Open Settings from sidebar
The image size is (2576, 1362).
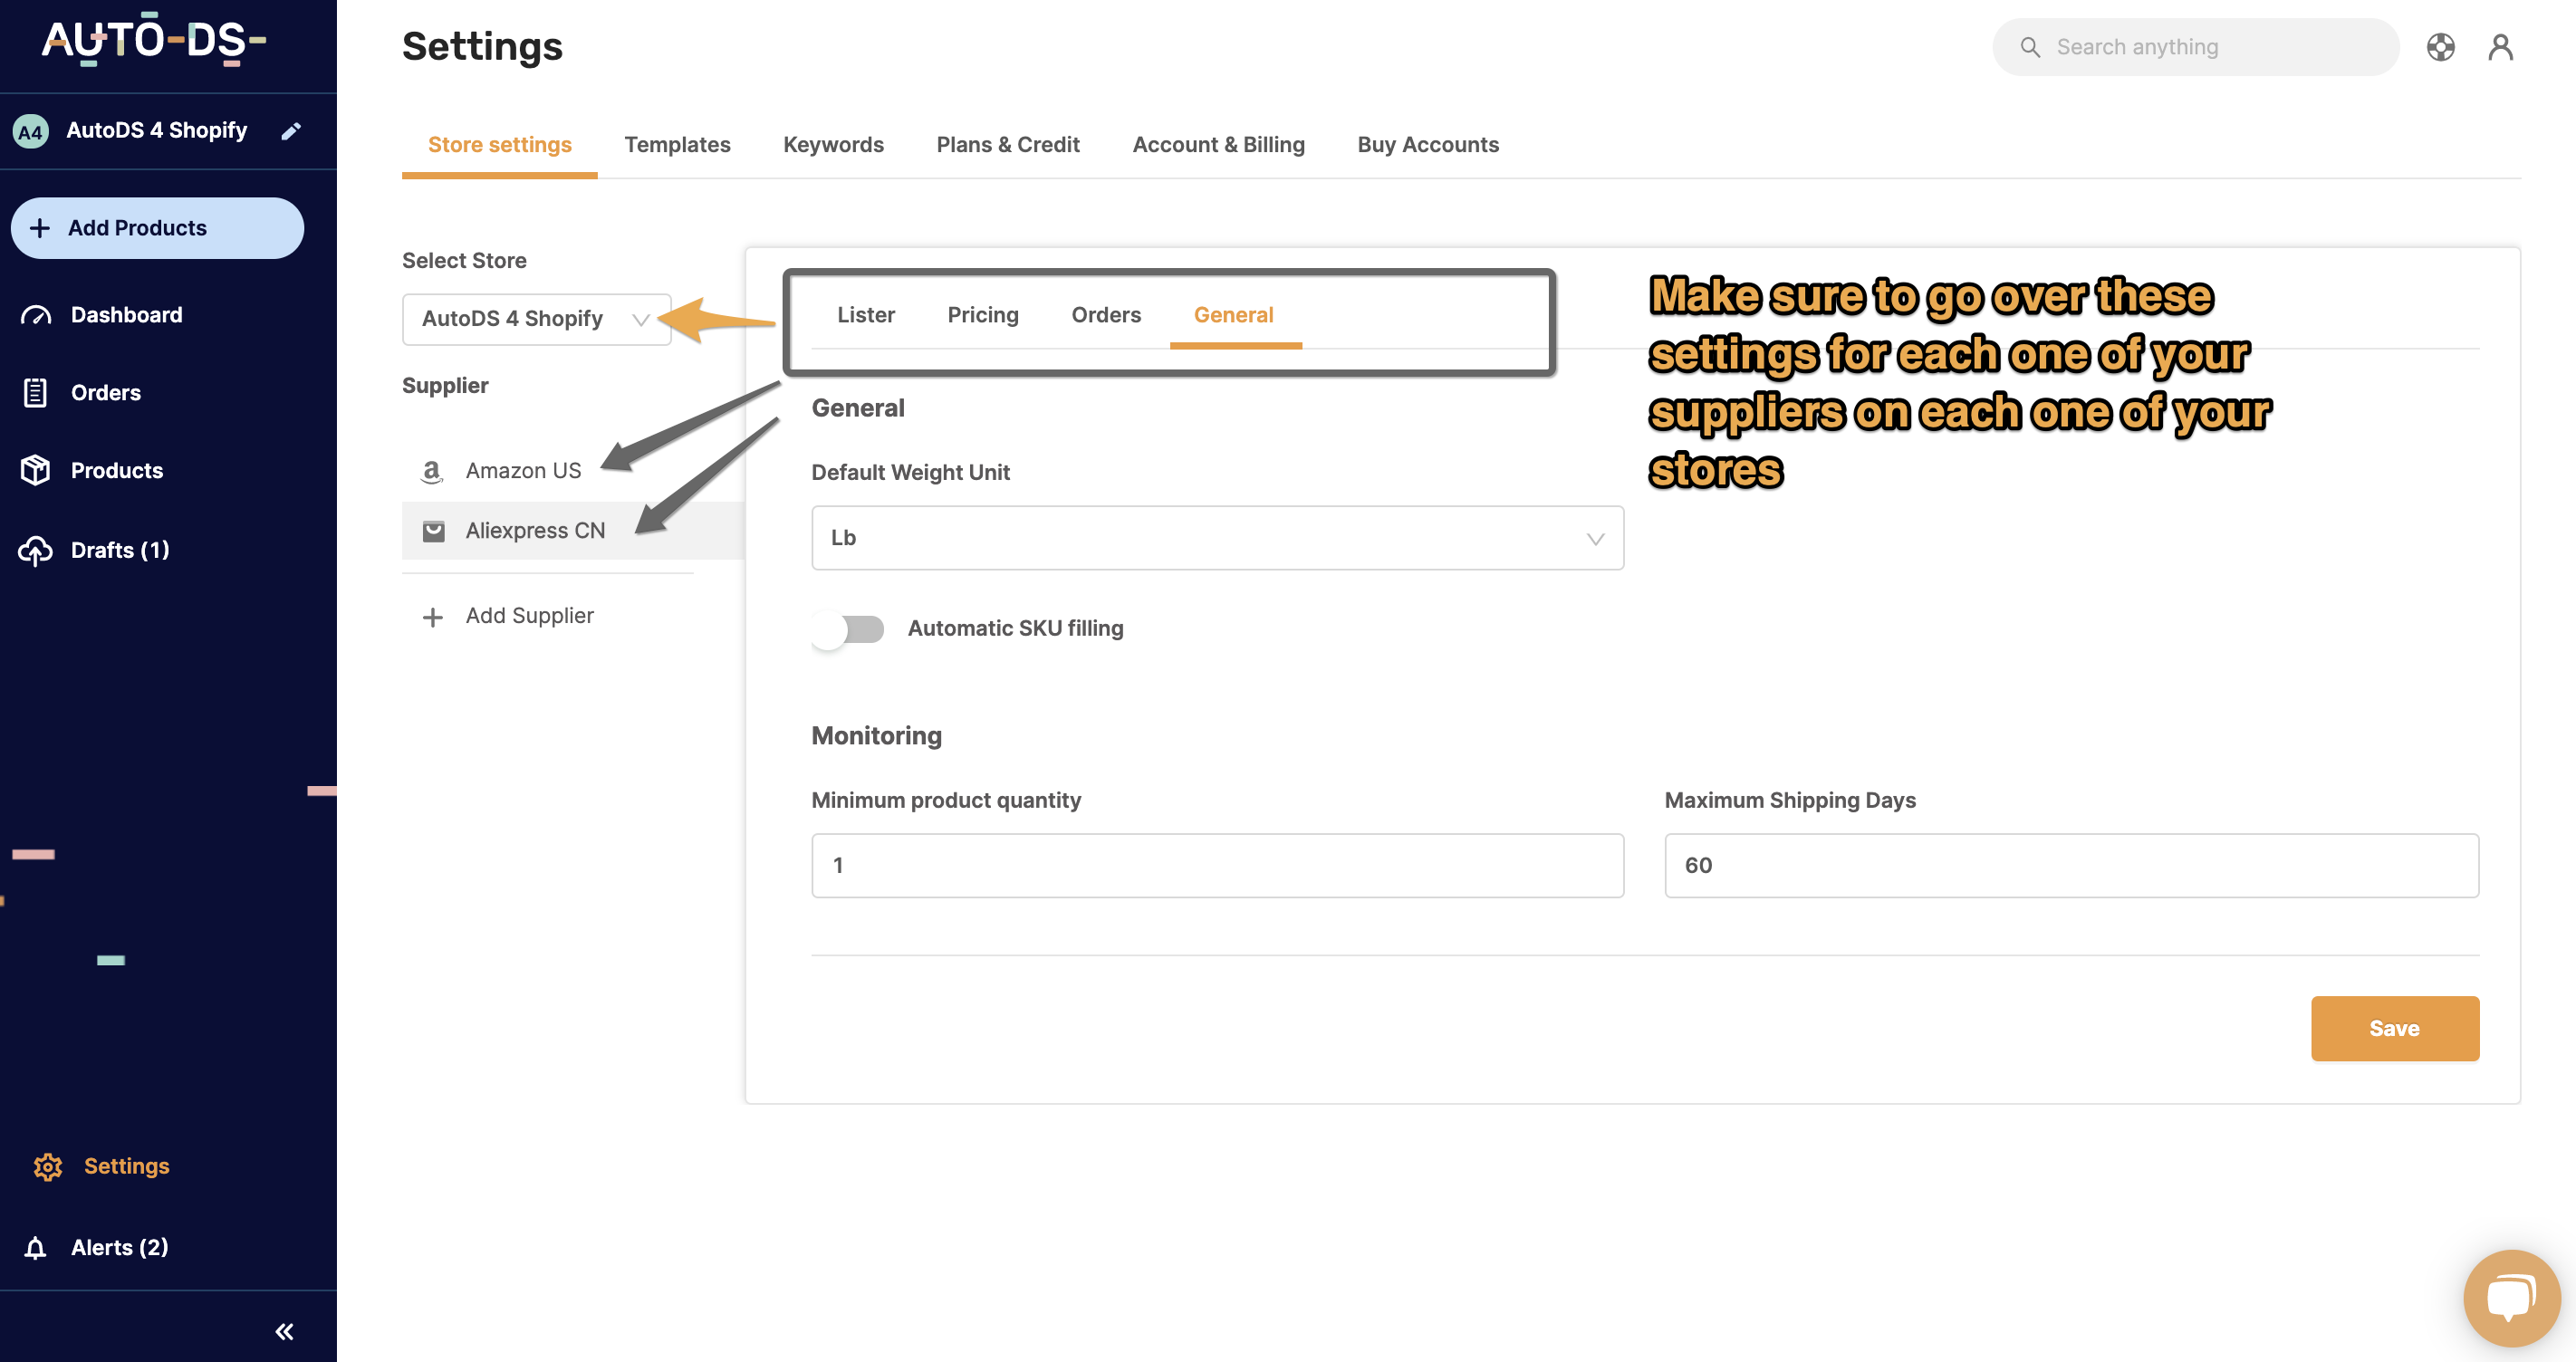(x=126, y=1166)
